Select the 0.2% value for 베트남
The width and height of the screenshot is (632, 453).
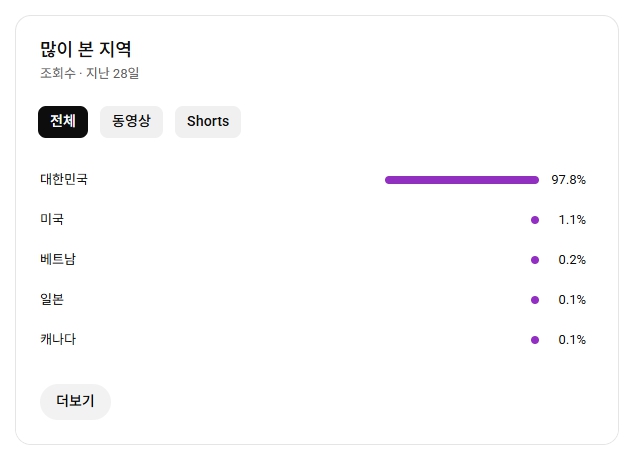pyautogui.click(x=572, y=260)
